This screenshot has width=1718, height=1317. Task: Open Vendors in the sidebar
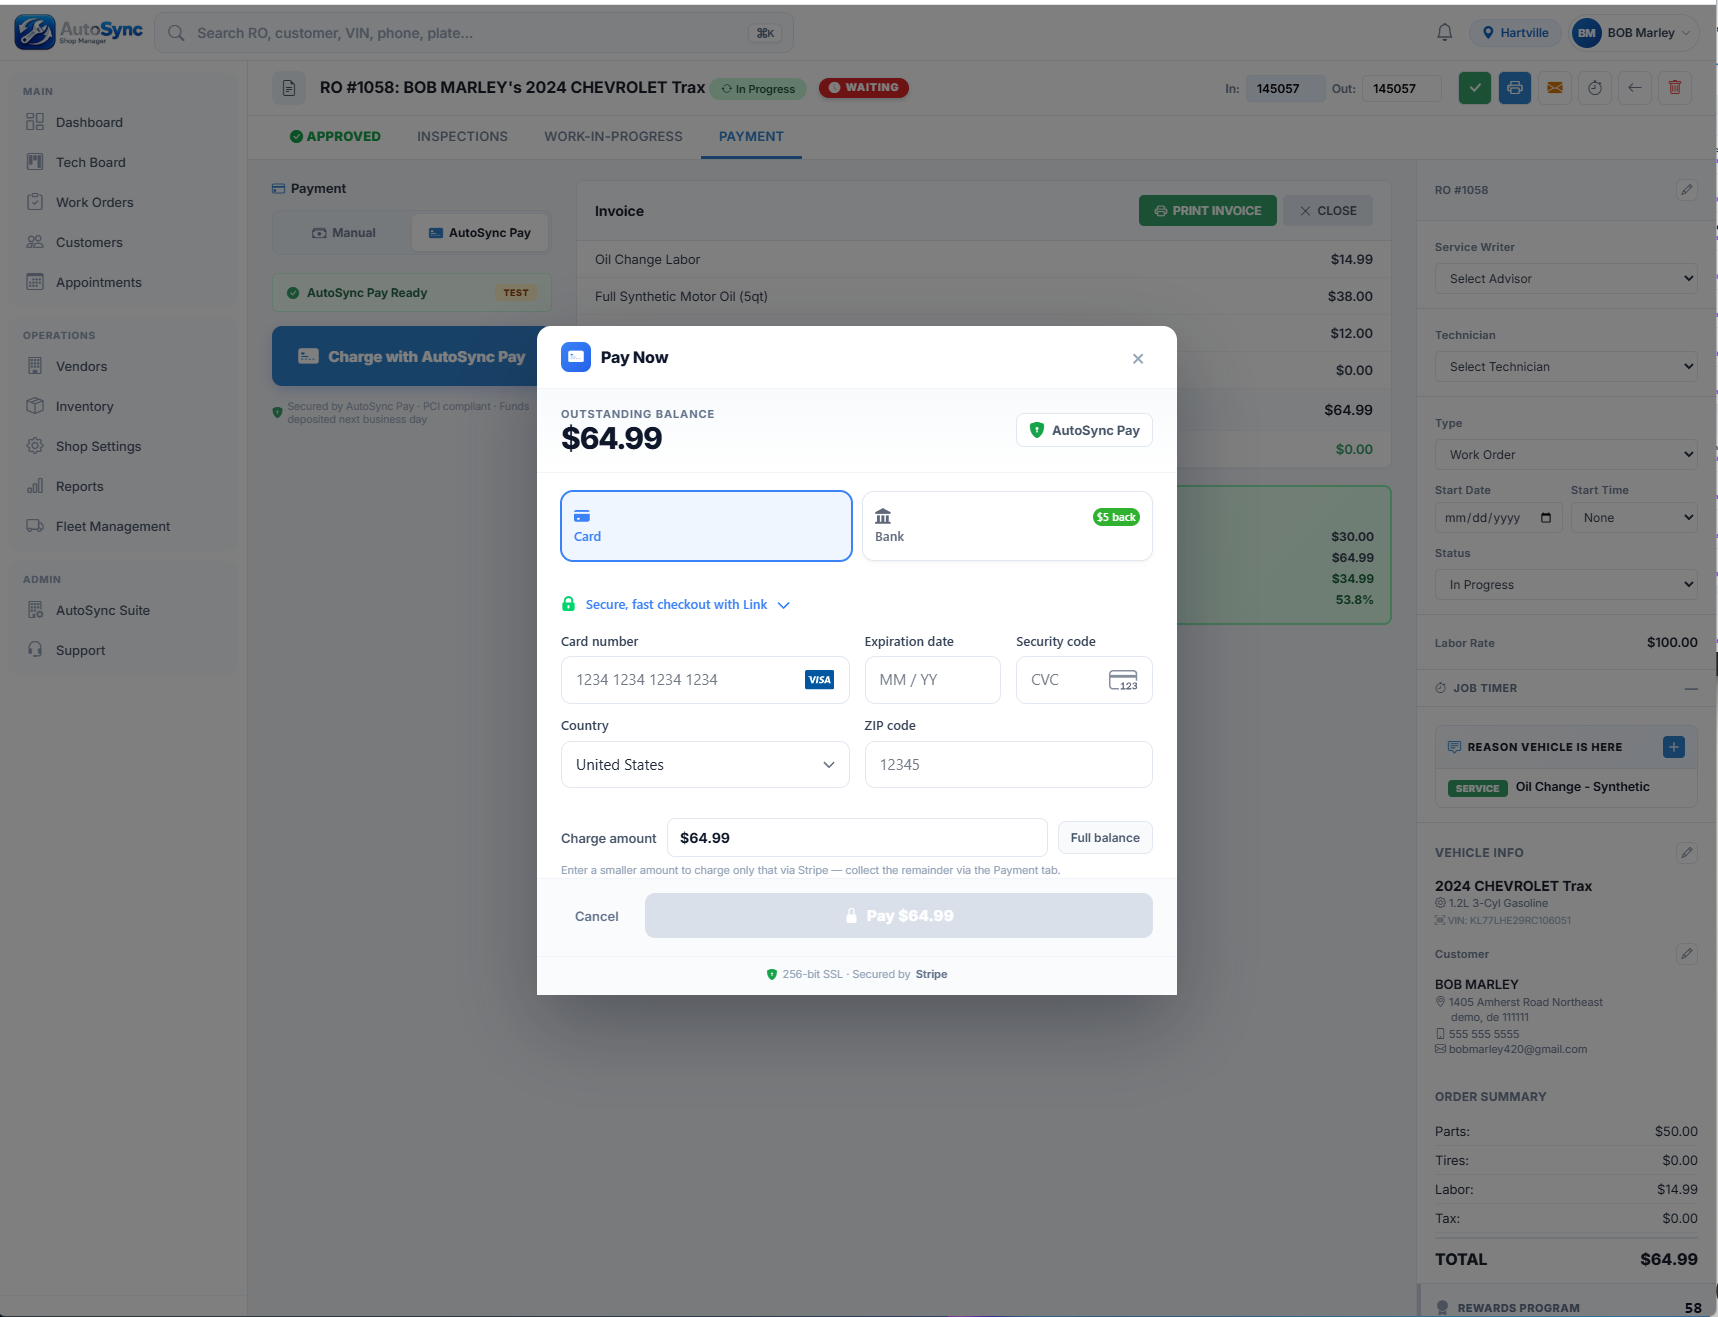pos(124,366)
